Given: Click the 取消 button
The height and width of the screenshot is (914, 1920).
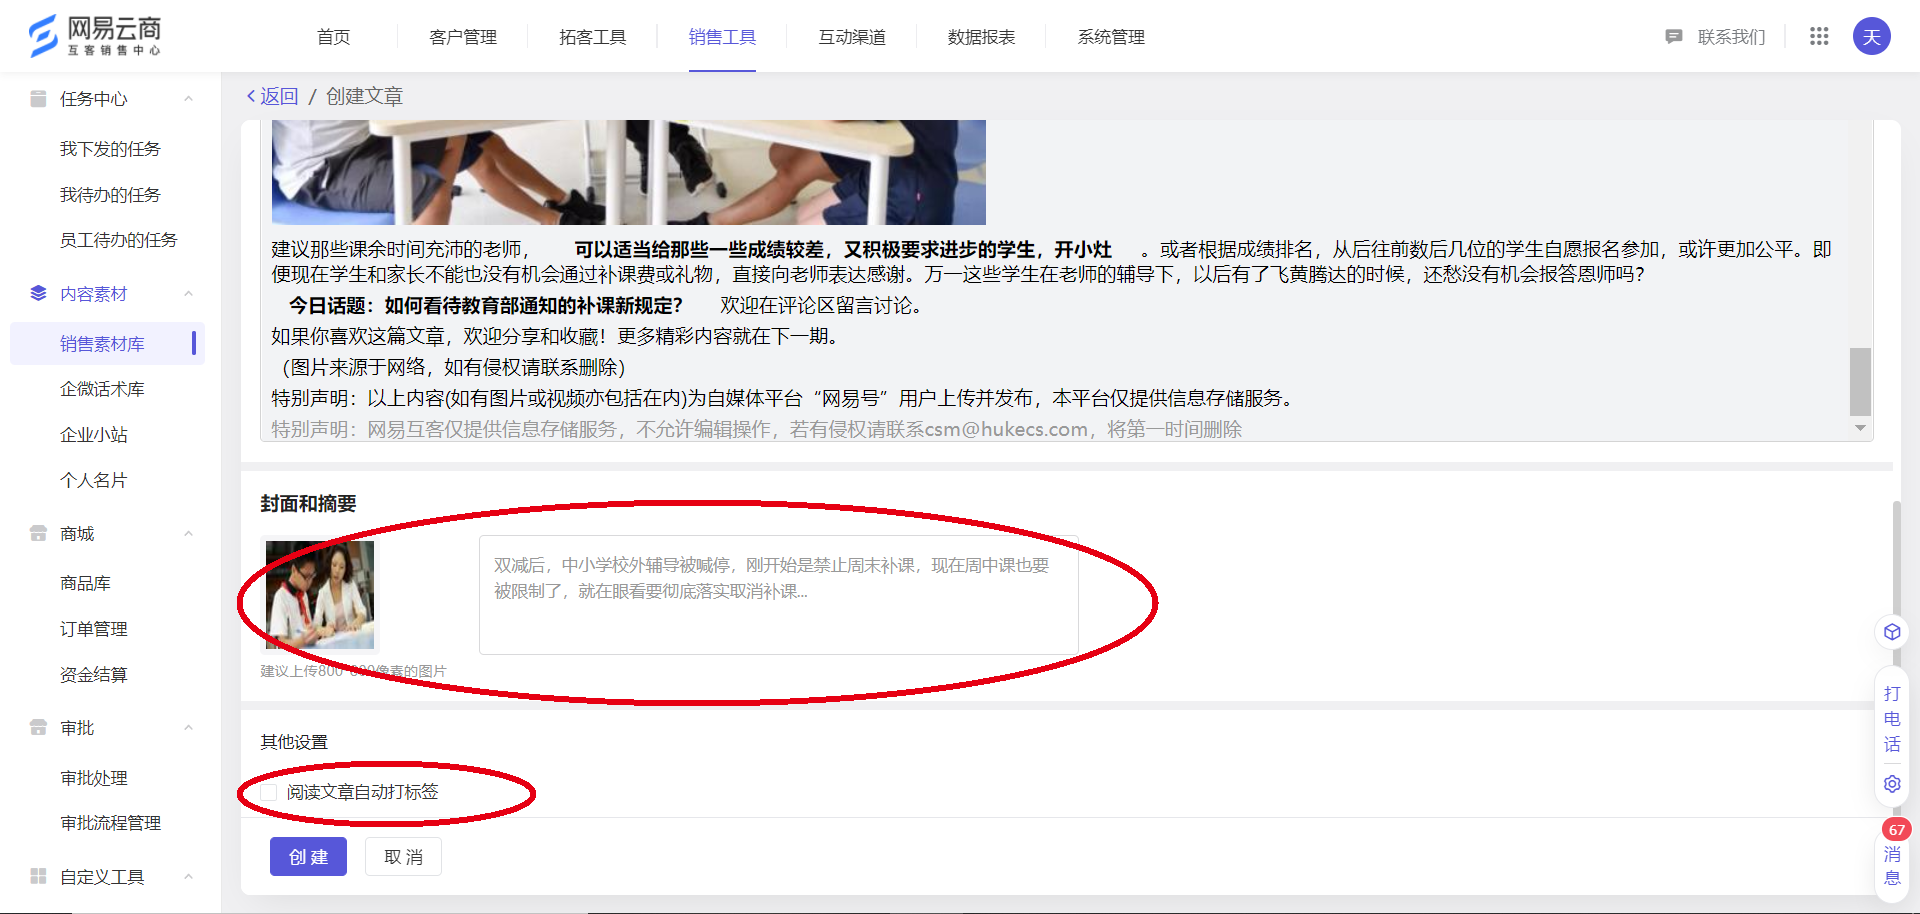Looking at the screenshot, I should 403,856.
